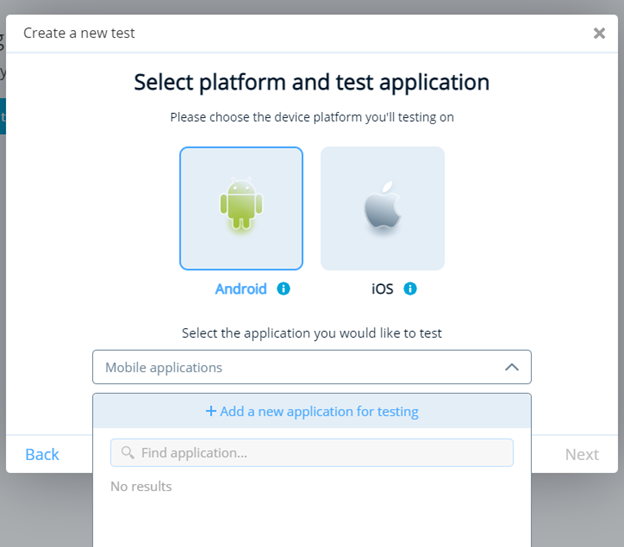Screen dimensions: 624x547
Task: Click Add a new application for testing
Action: point(319,411)
